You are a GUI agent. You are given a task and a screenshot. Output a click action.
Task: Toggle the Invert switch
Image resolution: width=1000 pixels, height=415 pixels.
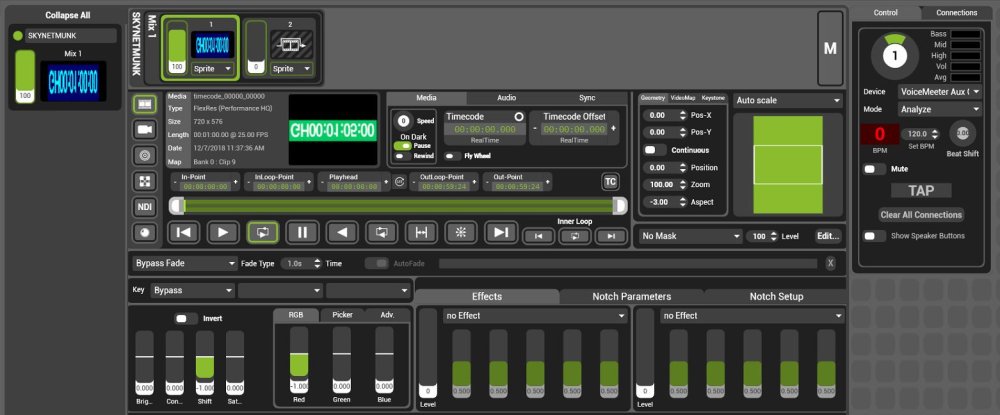tap(186, 318)
